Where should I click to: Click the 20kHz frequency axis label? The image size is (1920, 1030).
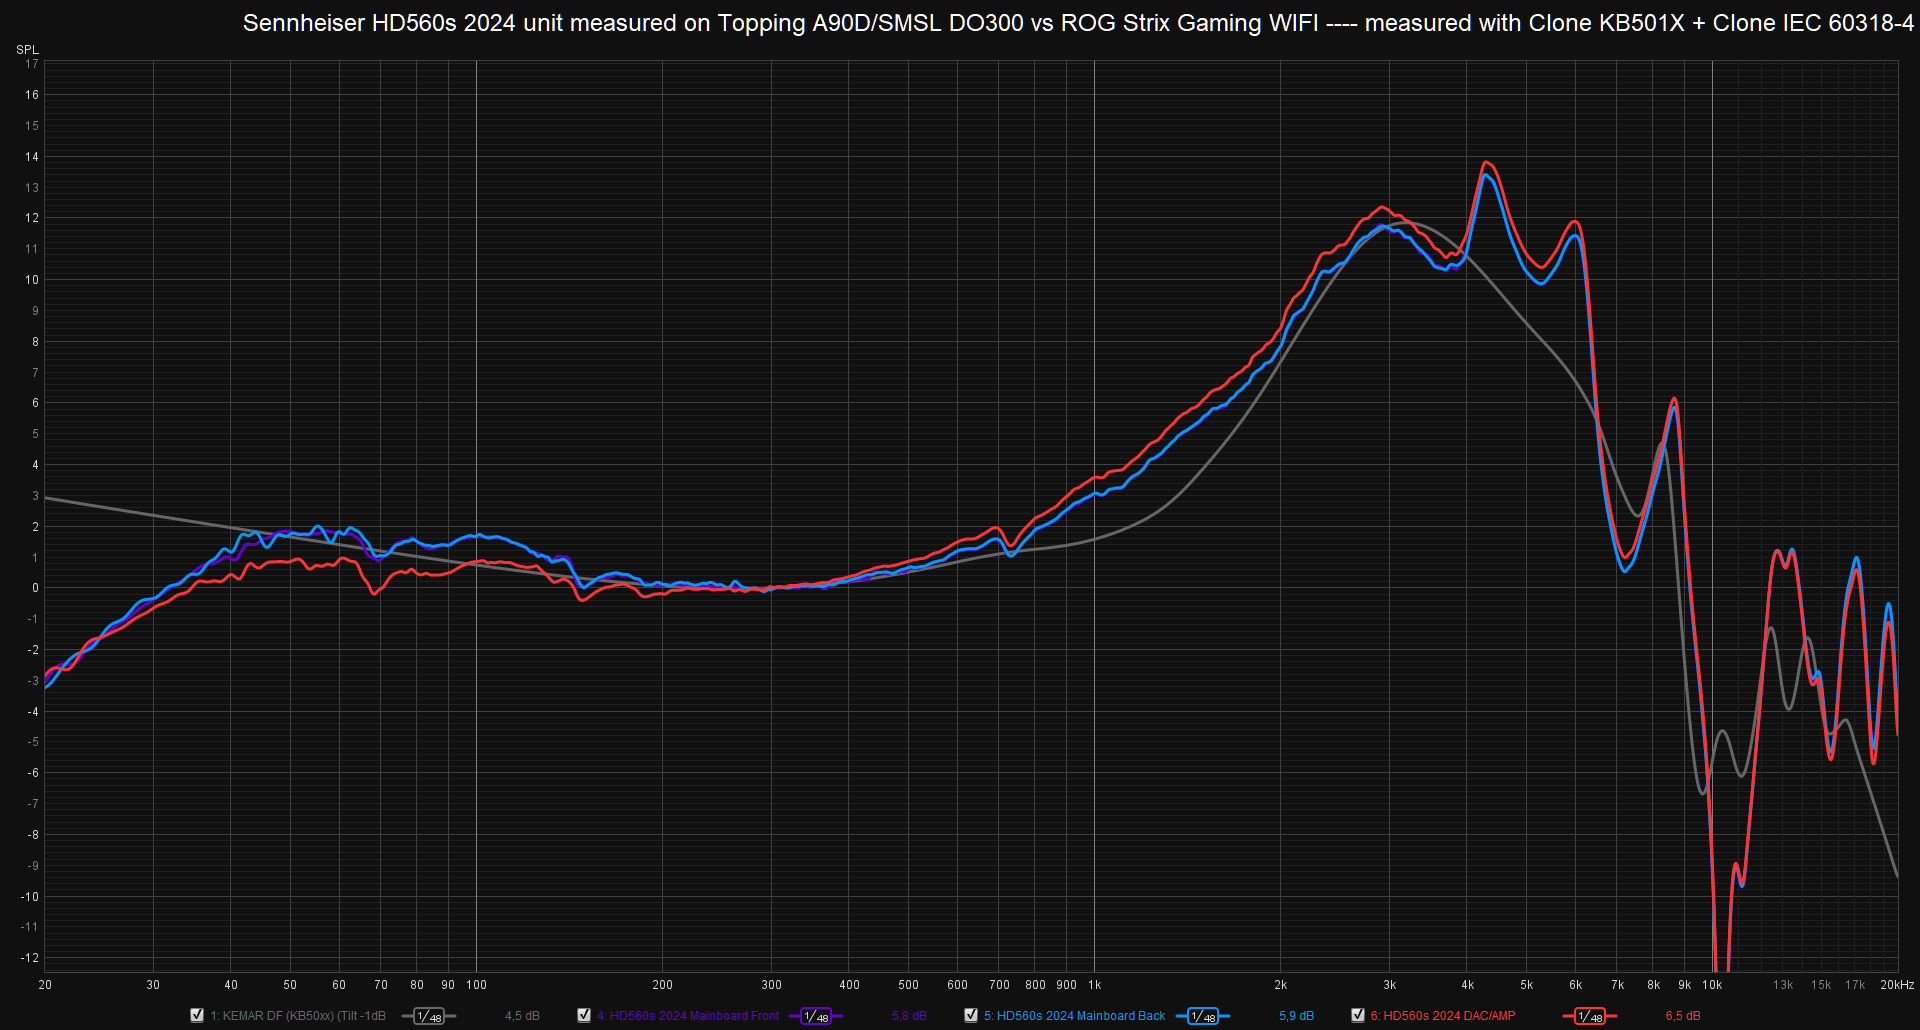click(1897, 985)
